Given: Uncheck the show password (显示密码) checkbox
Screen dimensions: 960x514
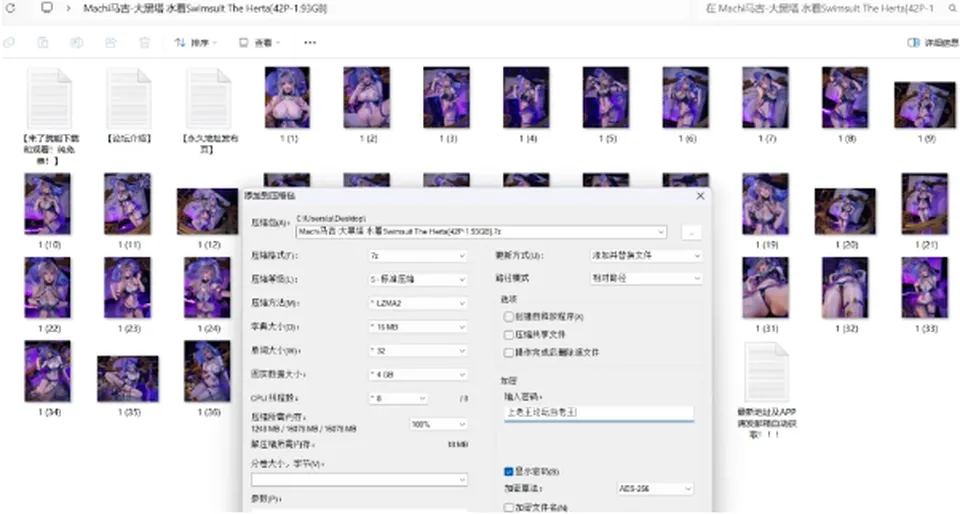Looking at the screenshot, I should [x=508, y=471].
